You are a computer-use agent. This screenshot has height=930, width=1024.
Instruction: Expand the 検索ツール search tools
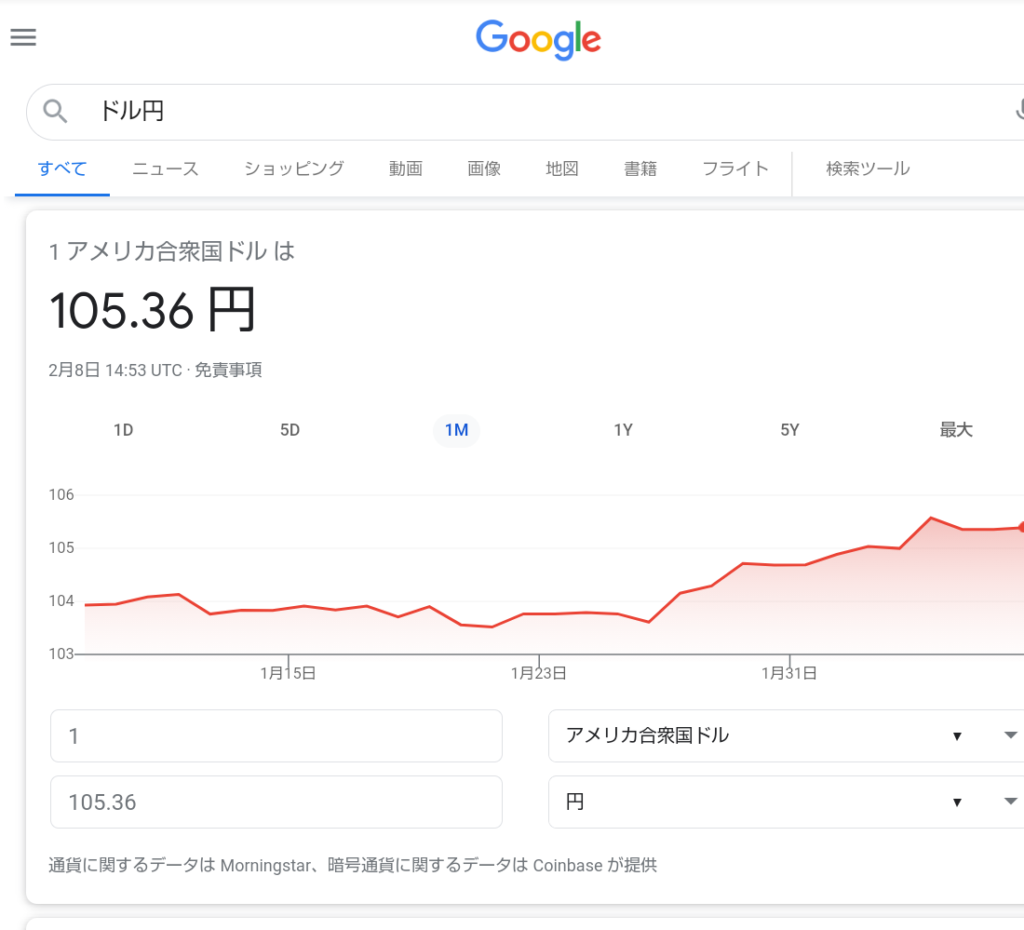click(x=867, y=169)
